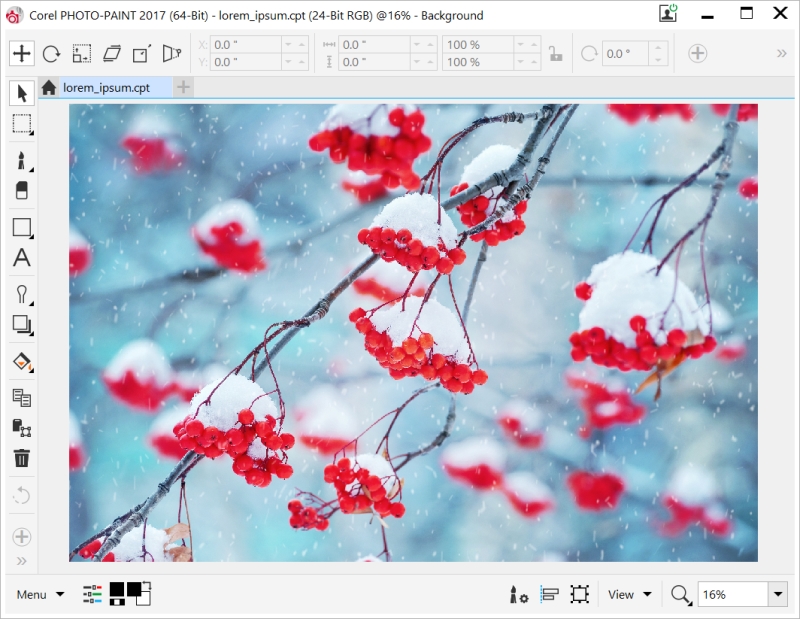Toggle the options sliders icon
The width and height of the screenshot is (800, 619).
(x=92, y=594)
